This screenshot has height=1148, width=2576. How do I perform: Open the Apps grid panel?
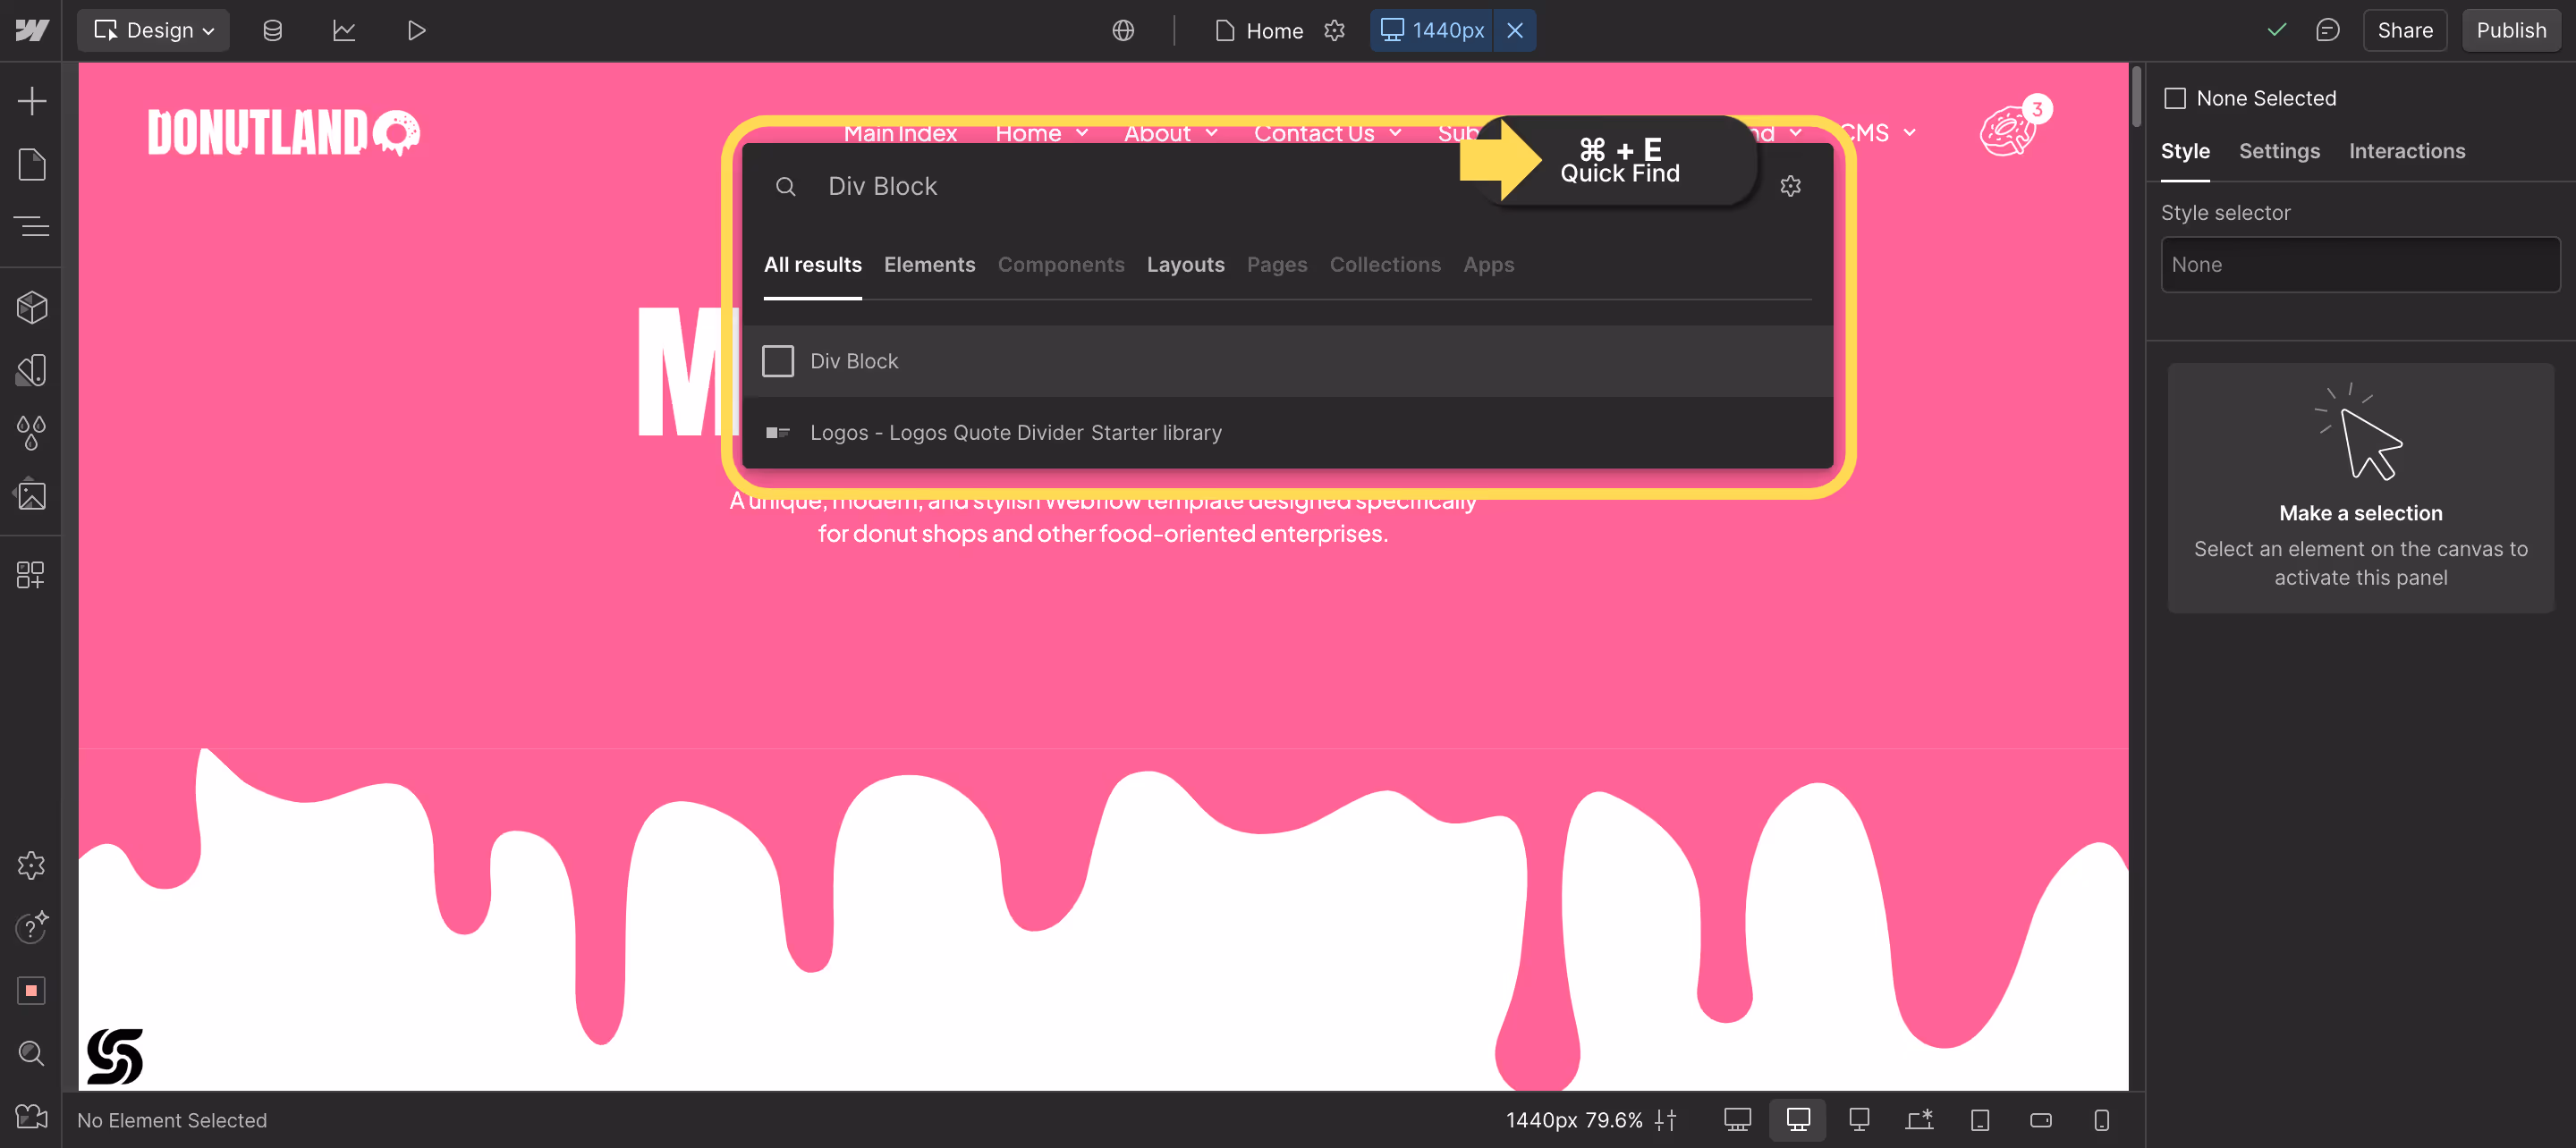tap(31, 574)
